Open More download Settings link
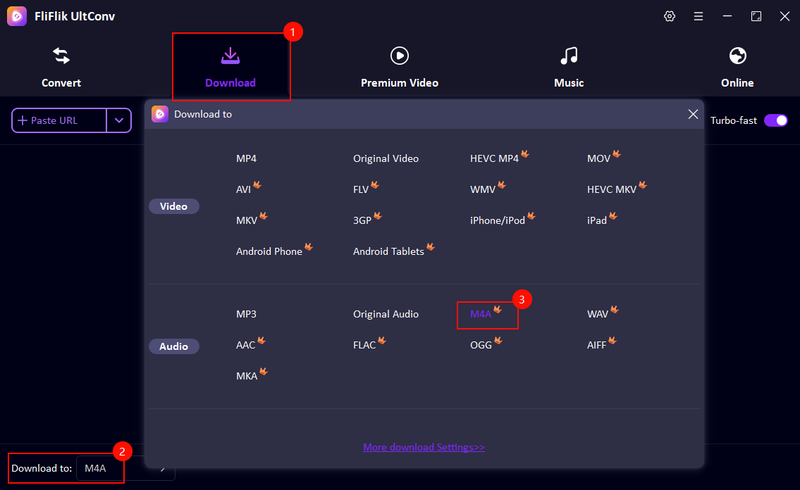Image resolution: width=800 pixels, height=490 pixels. coord(424,448)
